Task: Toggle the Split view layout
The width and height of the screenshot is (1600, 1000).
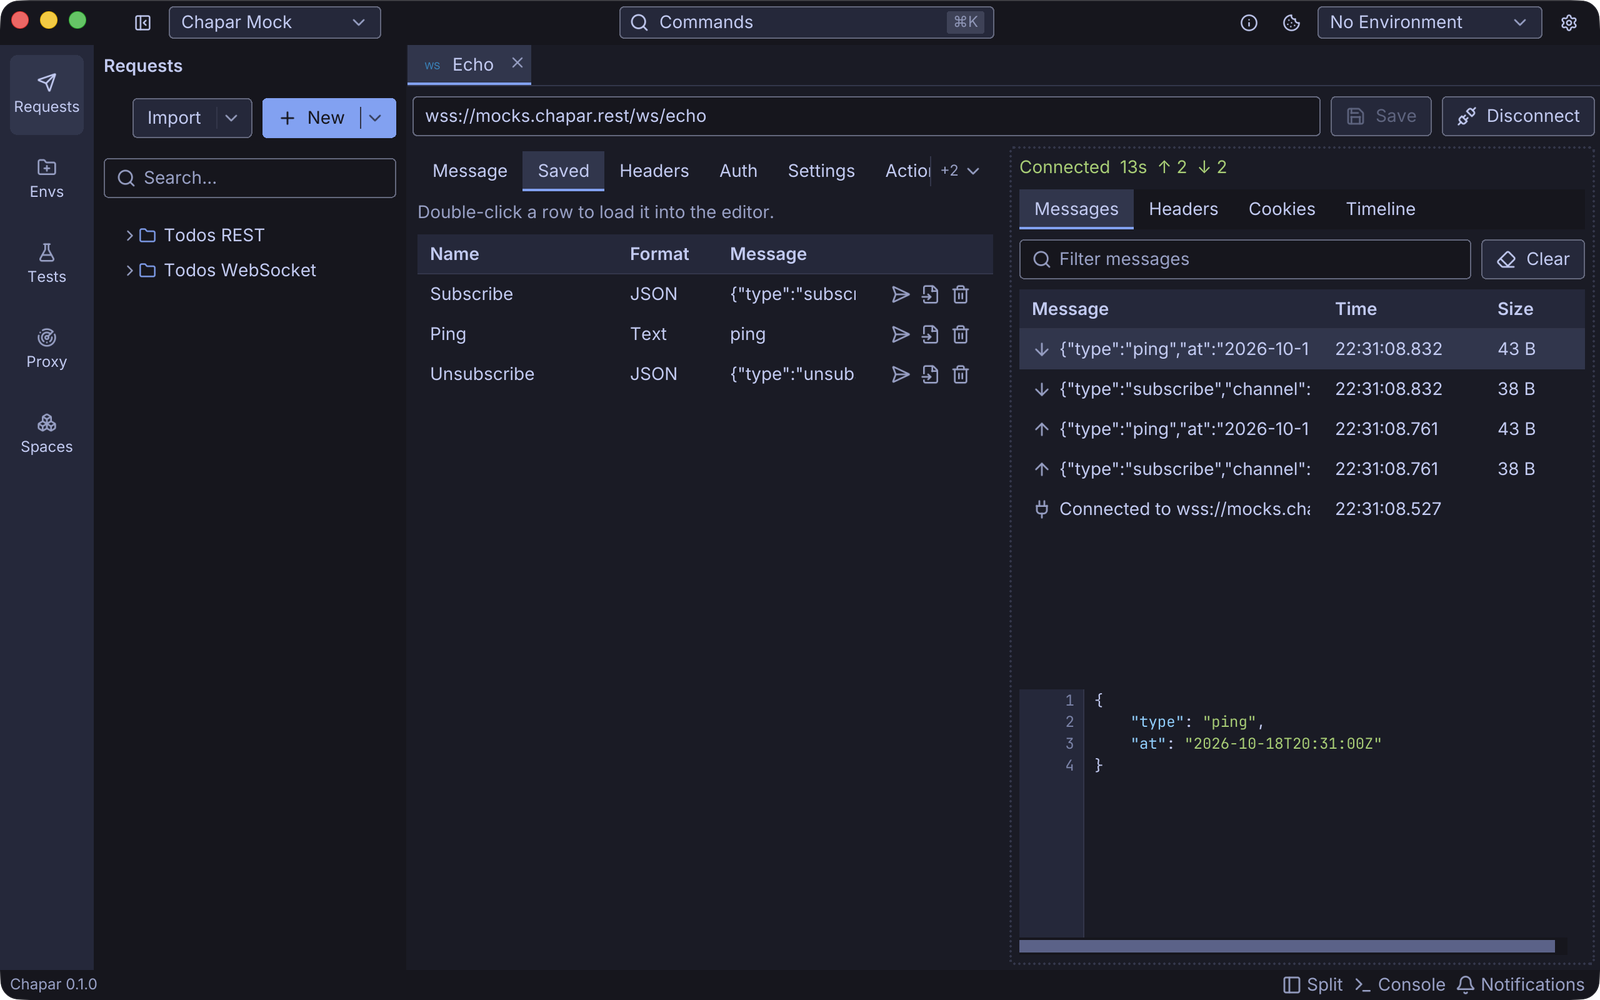Action: [x=1313, y=985]
